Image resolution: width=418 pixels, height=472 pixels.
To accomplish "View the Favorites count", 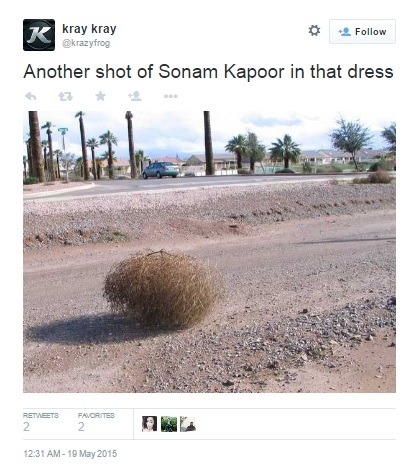I will [96, 422].
